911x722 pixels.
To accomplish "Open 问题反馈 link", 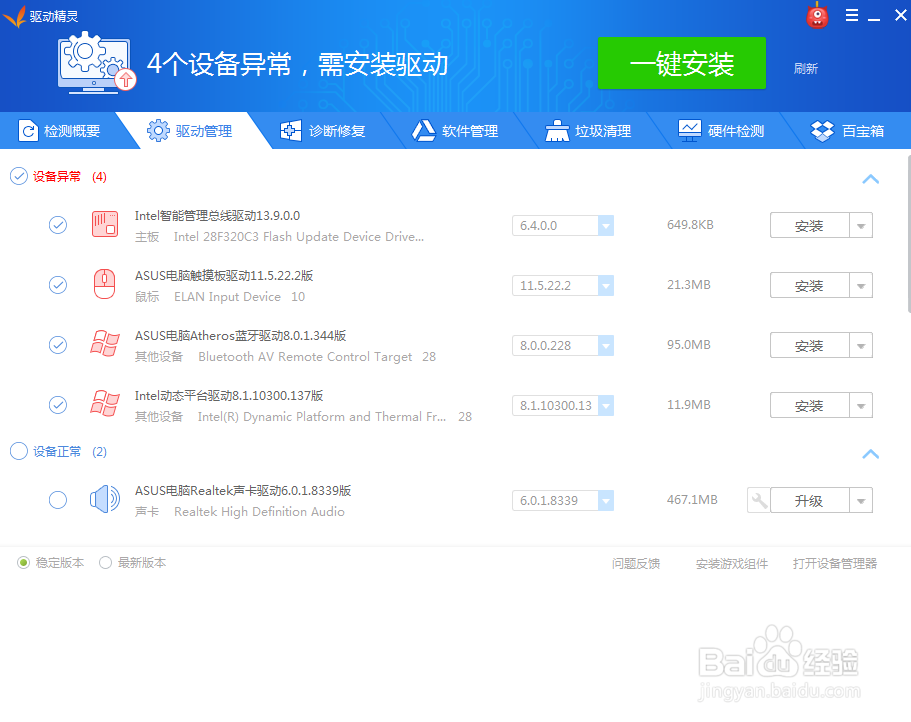I will (636, 563).
